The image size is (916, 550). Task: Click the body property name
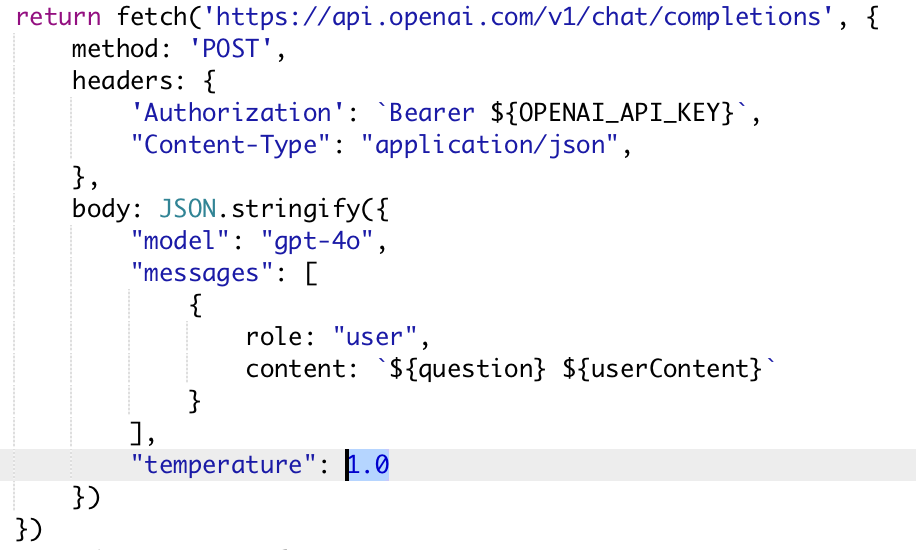[101, 209]
